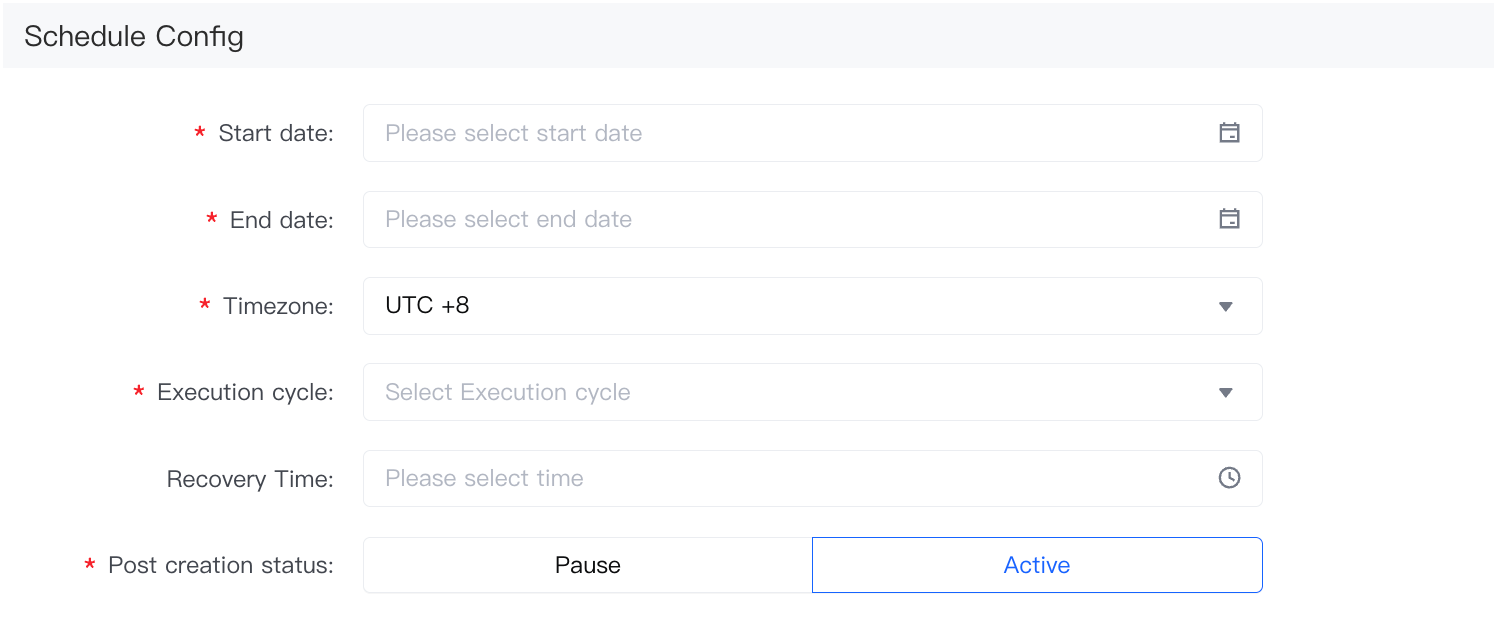Click the Recovery Time clock icon

click(1229, 478)
